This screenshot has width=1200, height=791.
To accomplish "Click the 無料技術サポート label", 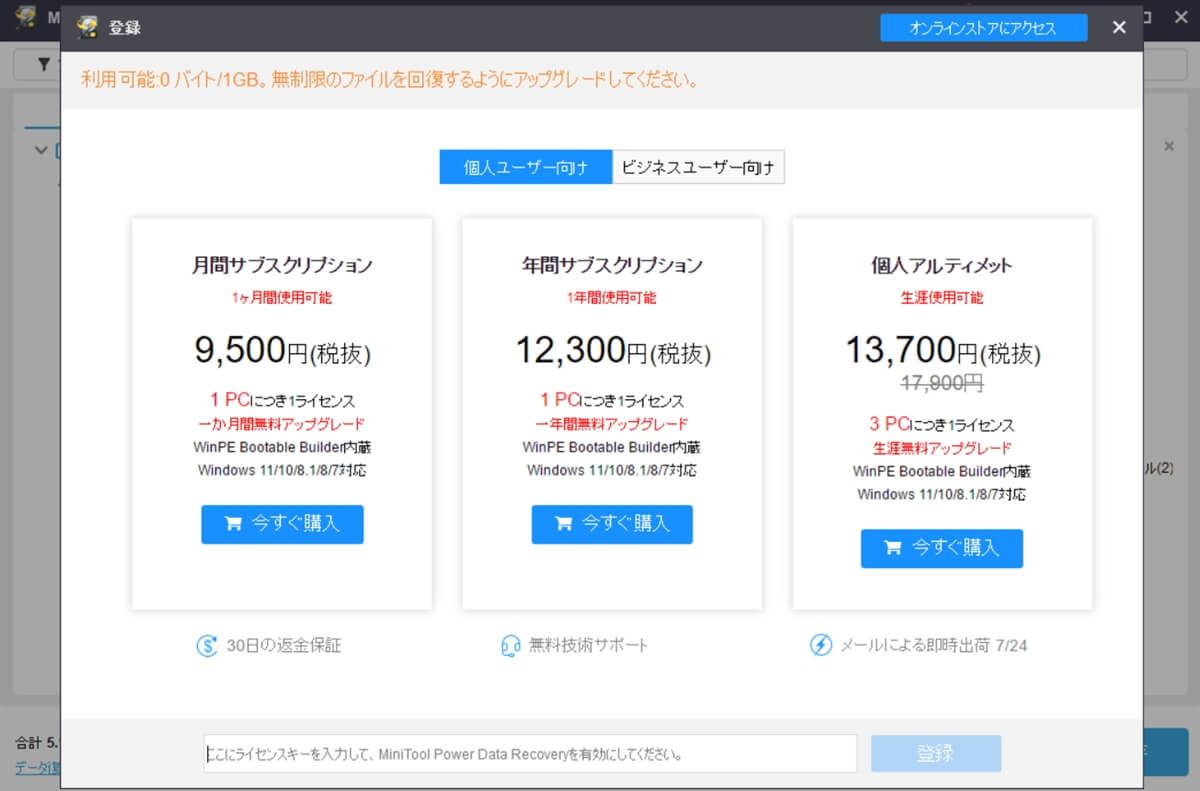I will coord(589,646).
